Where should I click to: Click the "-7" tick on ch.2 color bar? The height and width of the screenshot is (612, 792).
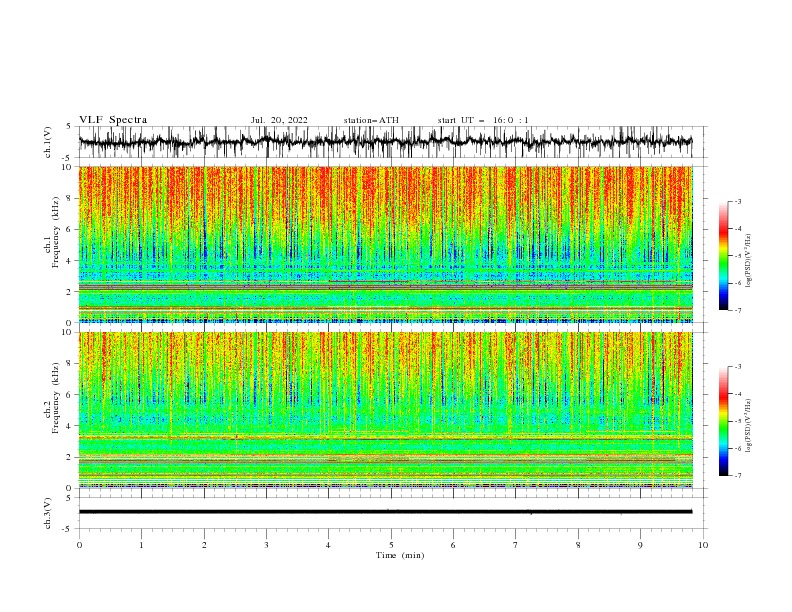tap(738, 475)
